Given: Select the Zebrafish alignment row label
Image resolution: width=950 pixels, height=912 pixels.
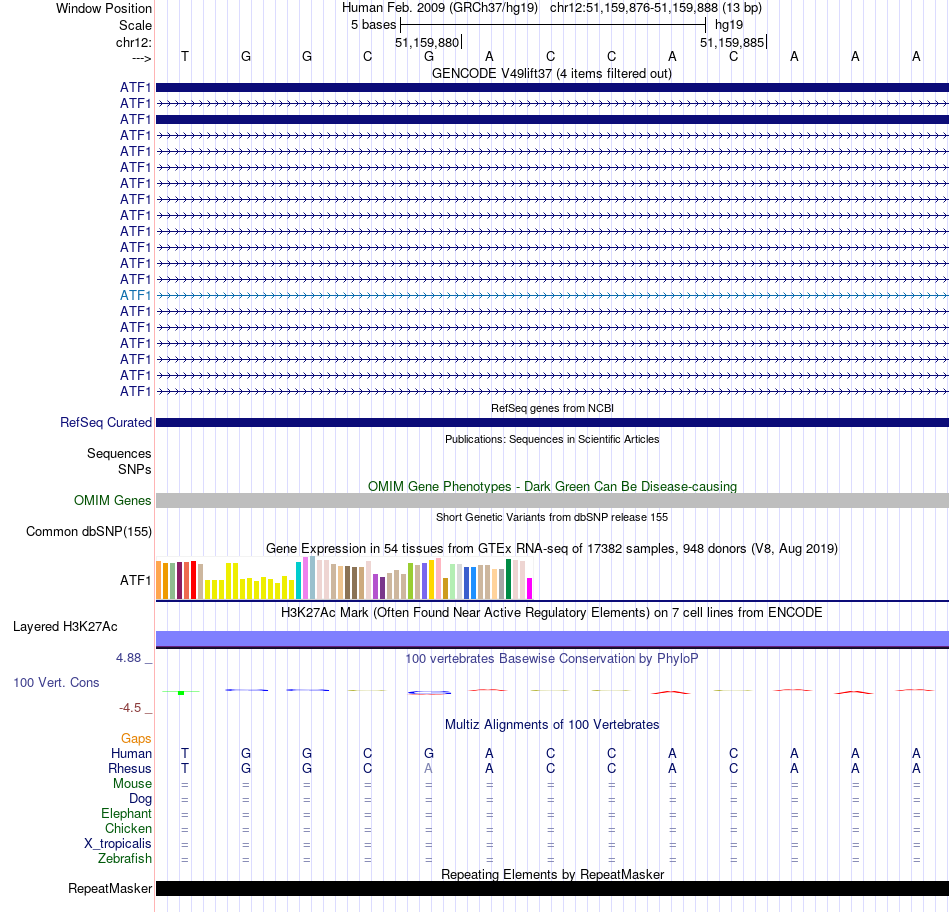Looking at the screenshot, I should pos(125,858).
